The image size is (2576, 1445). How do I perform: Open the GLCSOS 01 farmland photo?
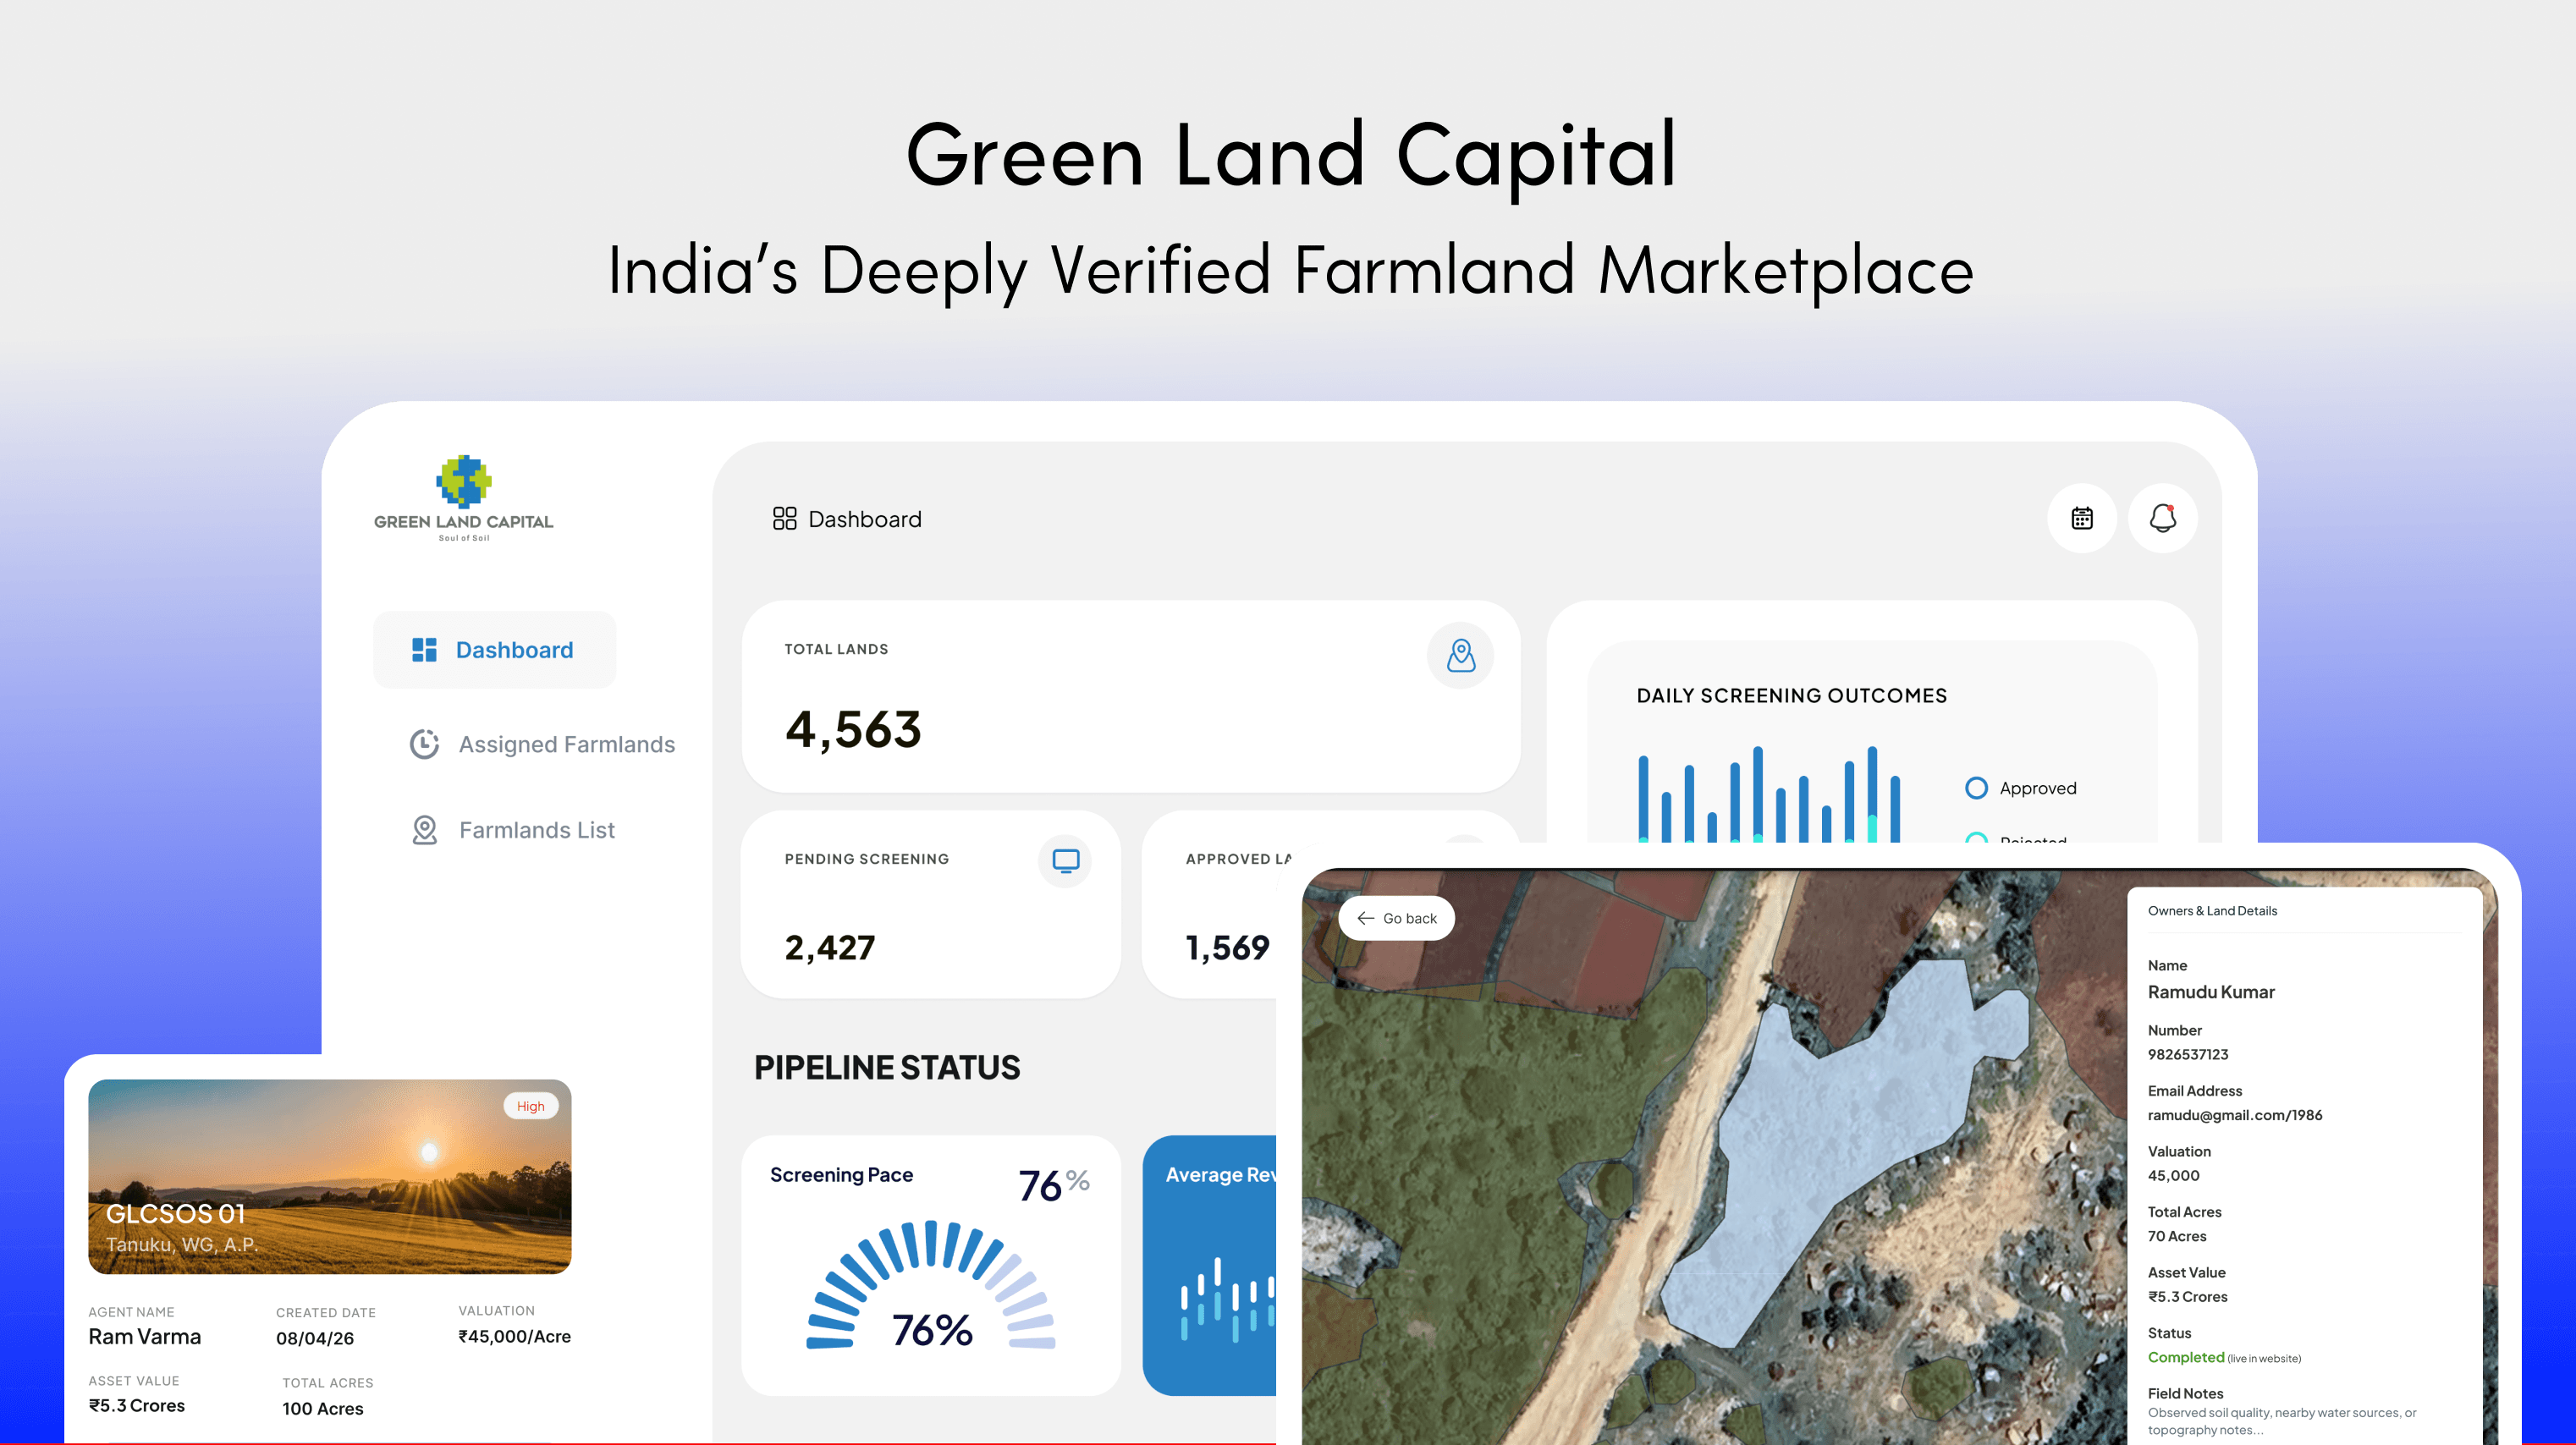point(330,1176)
